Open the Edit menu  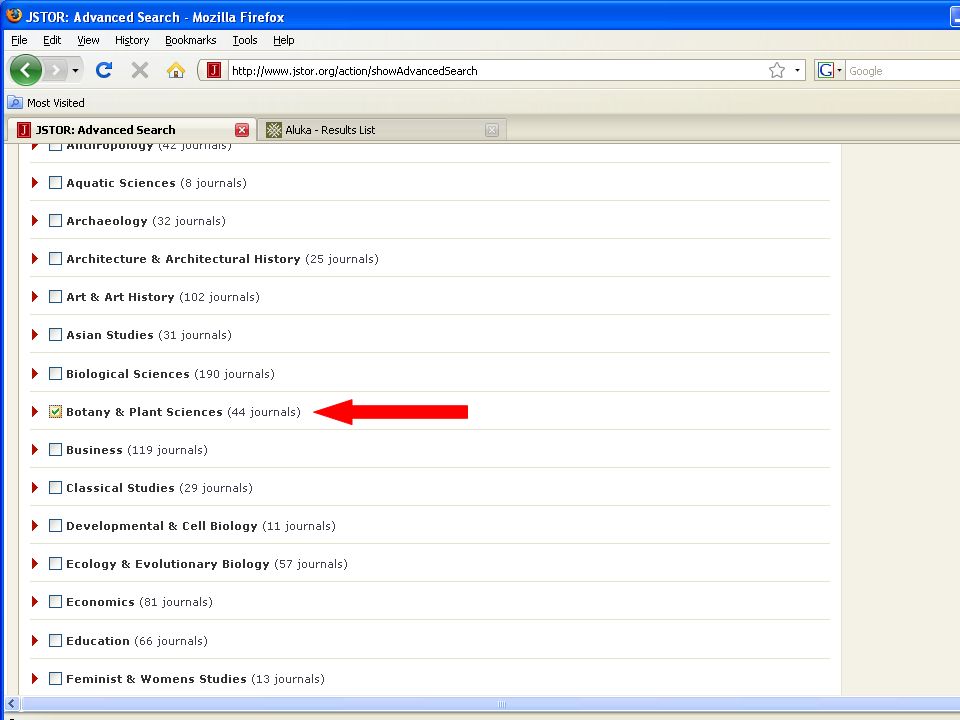click(52, 40)
